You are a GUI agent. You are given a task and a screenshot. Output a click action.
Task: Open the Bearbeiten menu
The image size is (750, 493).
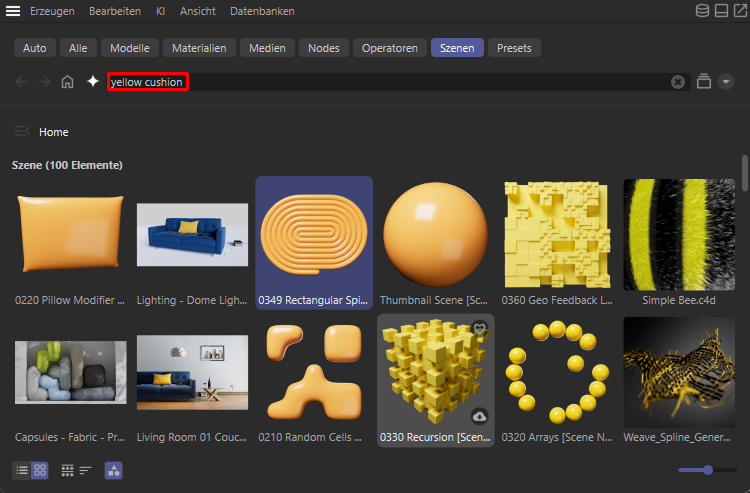point(115,11)
